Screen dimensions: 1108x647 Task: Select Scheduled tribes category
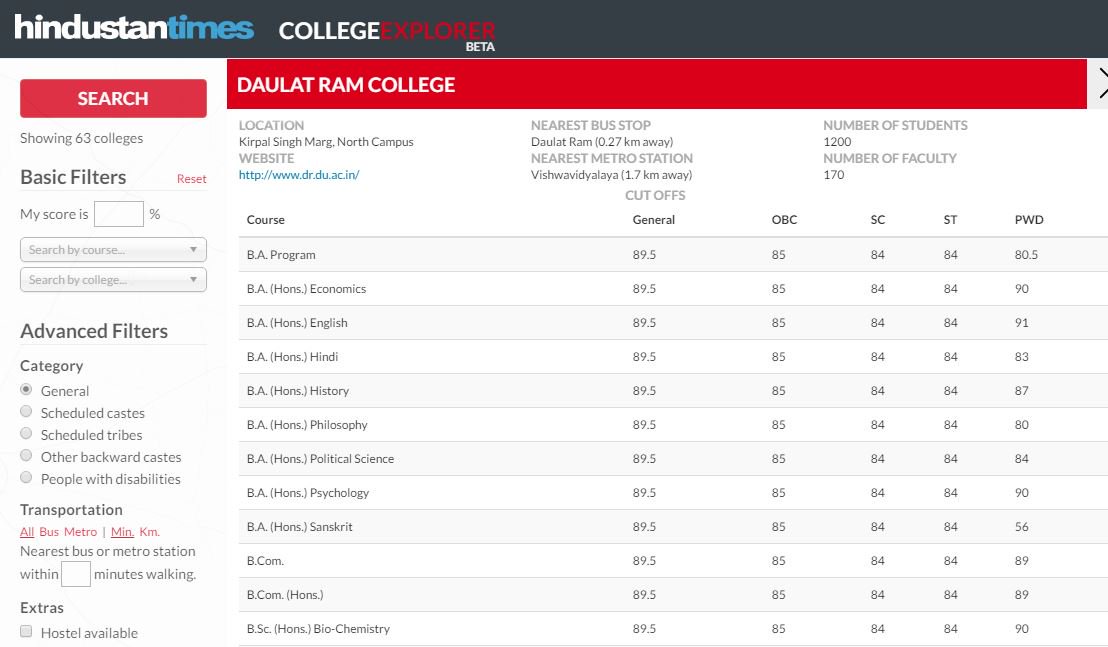26,433
